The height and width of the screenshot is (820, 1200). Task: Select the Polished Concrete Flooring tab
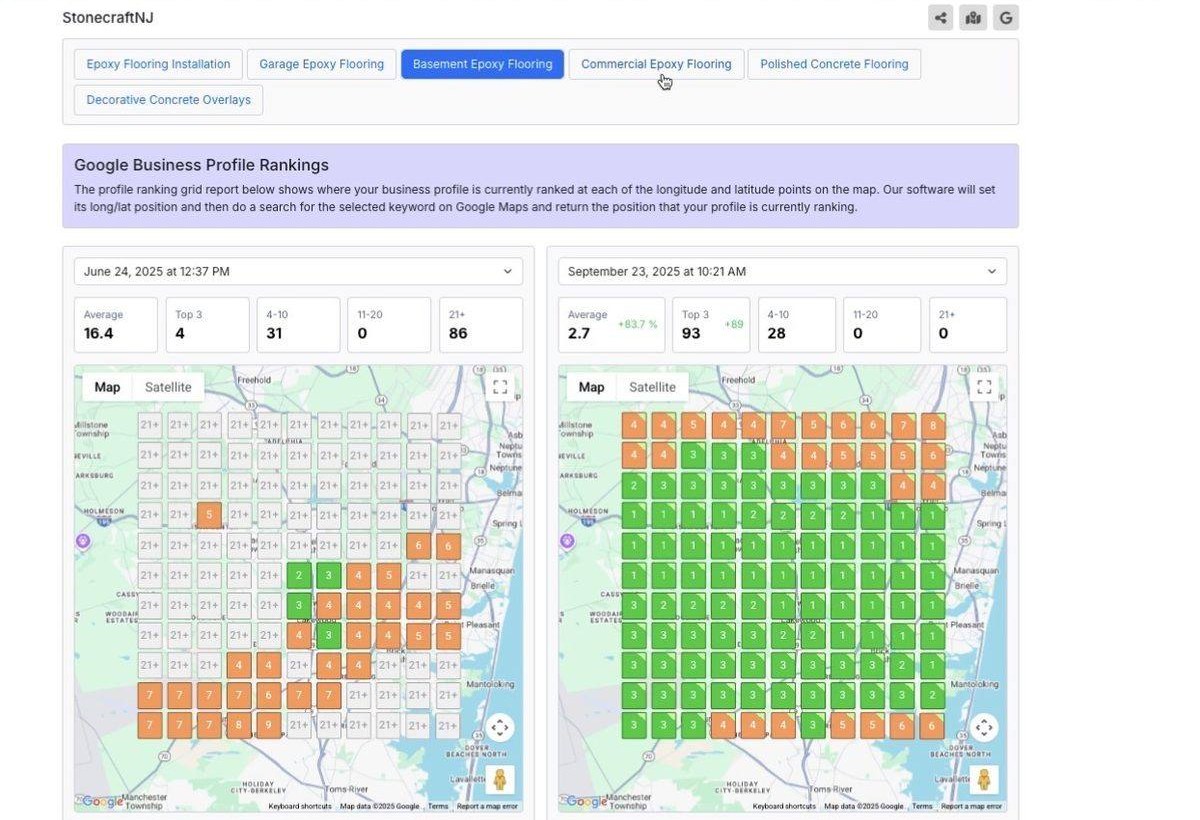[834, 64]
